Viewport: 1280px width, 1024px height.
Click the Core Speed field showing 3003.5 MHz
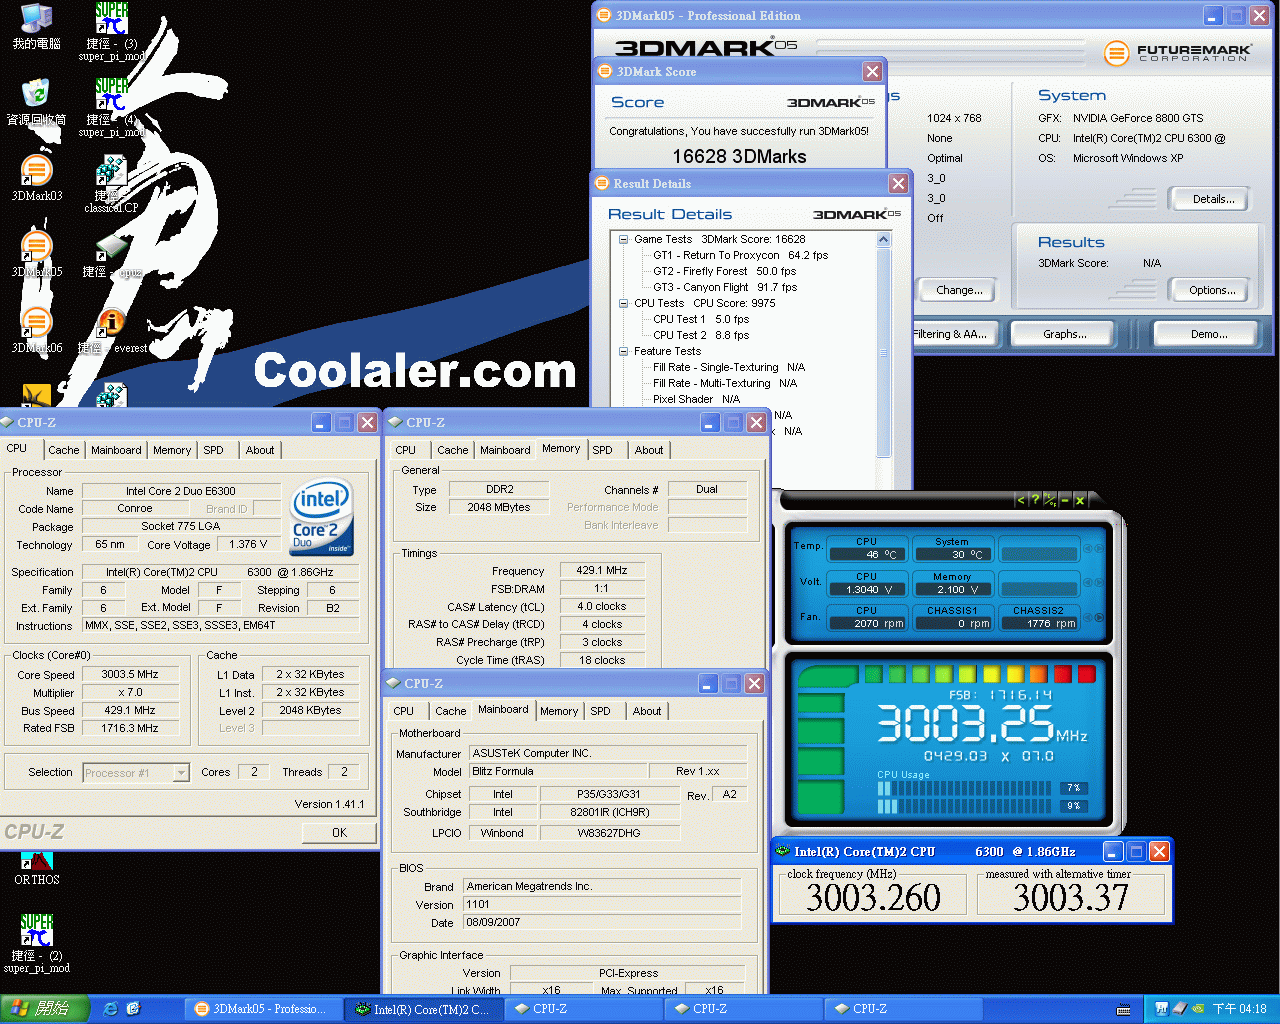pos(130,674)
